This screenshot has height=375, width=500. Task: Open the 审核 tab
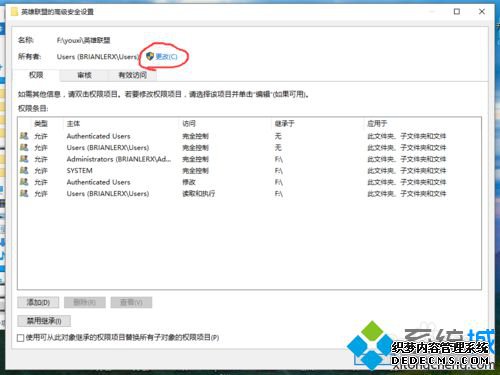pos(84,75)
